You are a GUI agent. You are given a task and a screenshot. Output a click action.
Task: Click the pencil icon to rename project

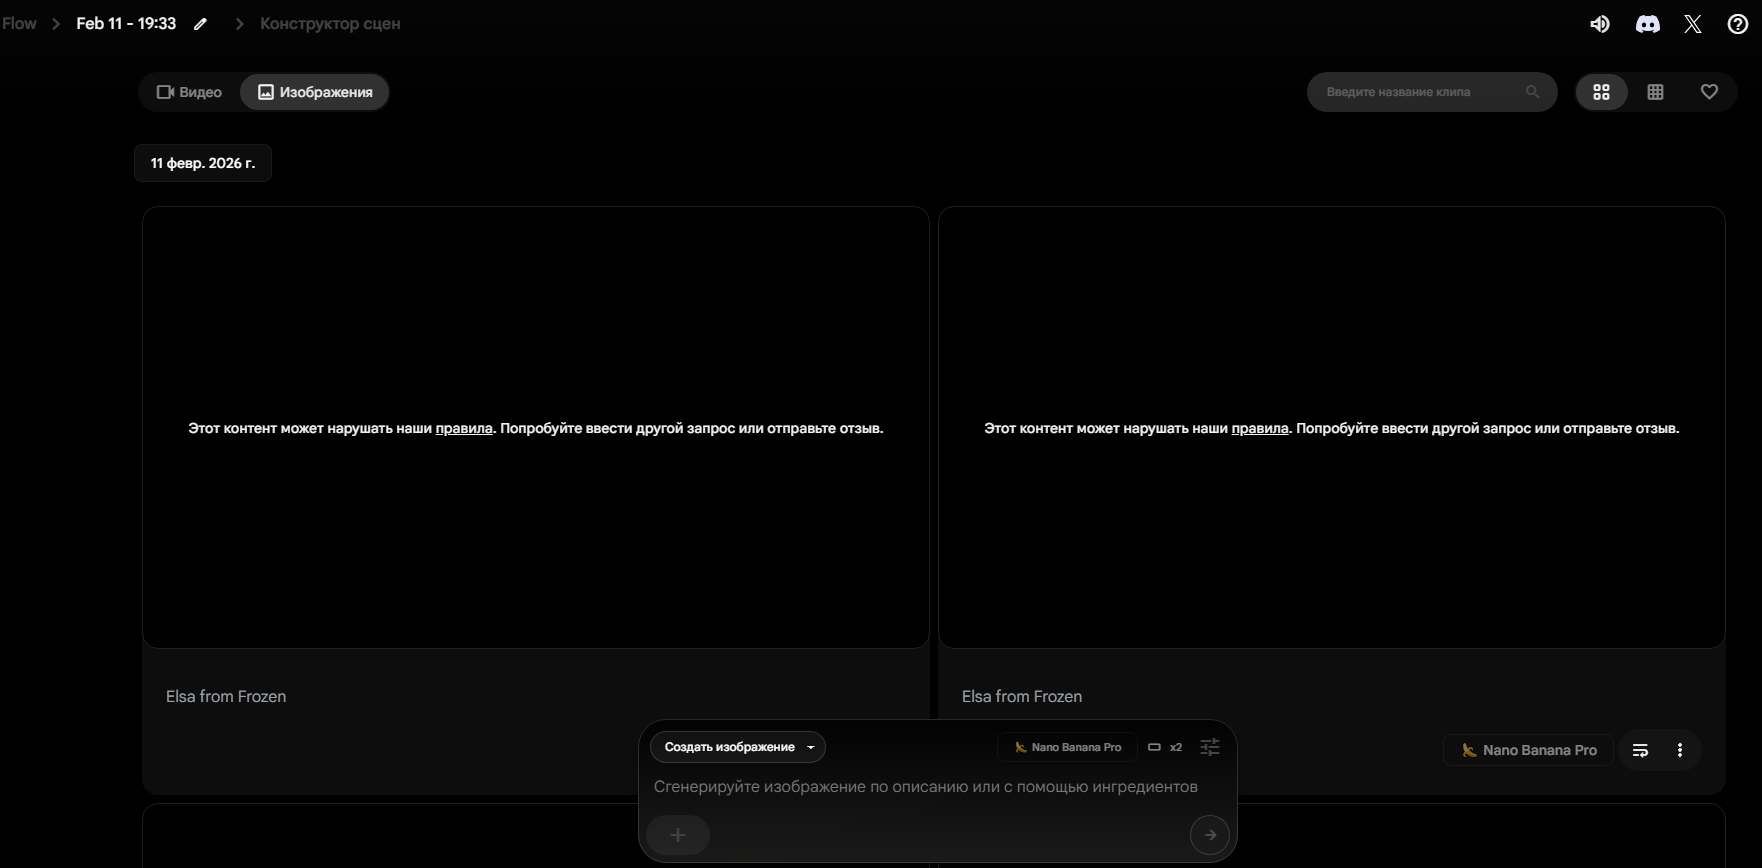tap(201, 24)
